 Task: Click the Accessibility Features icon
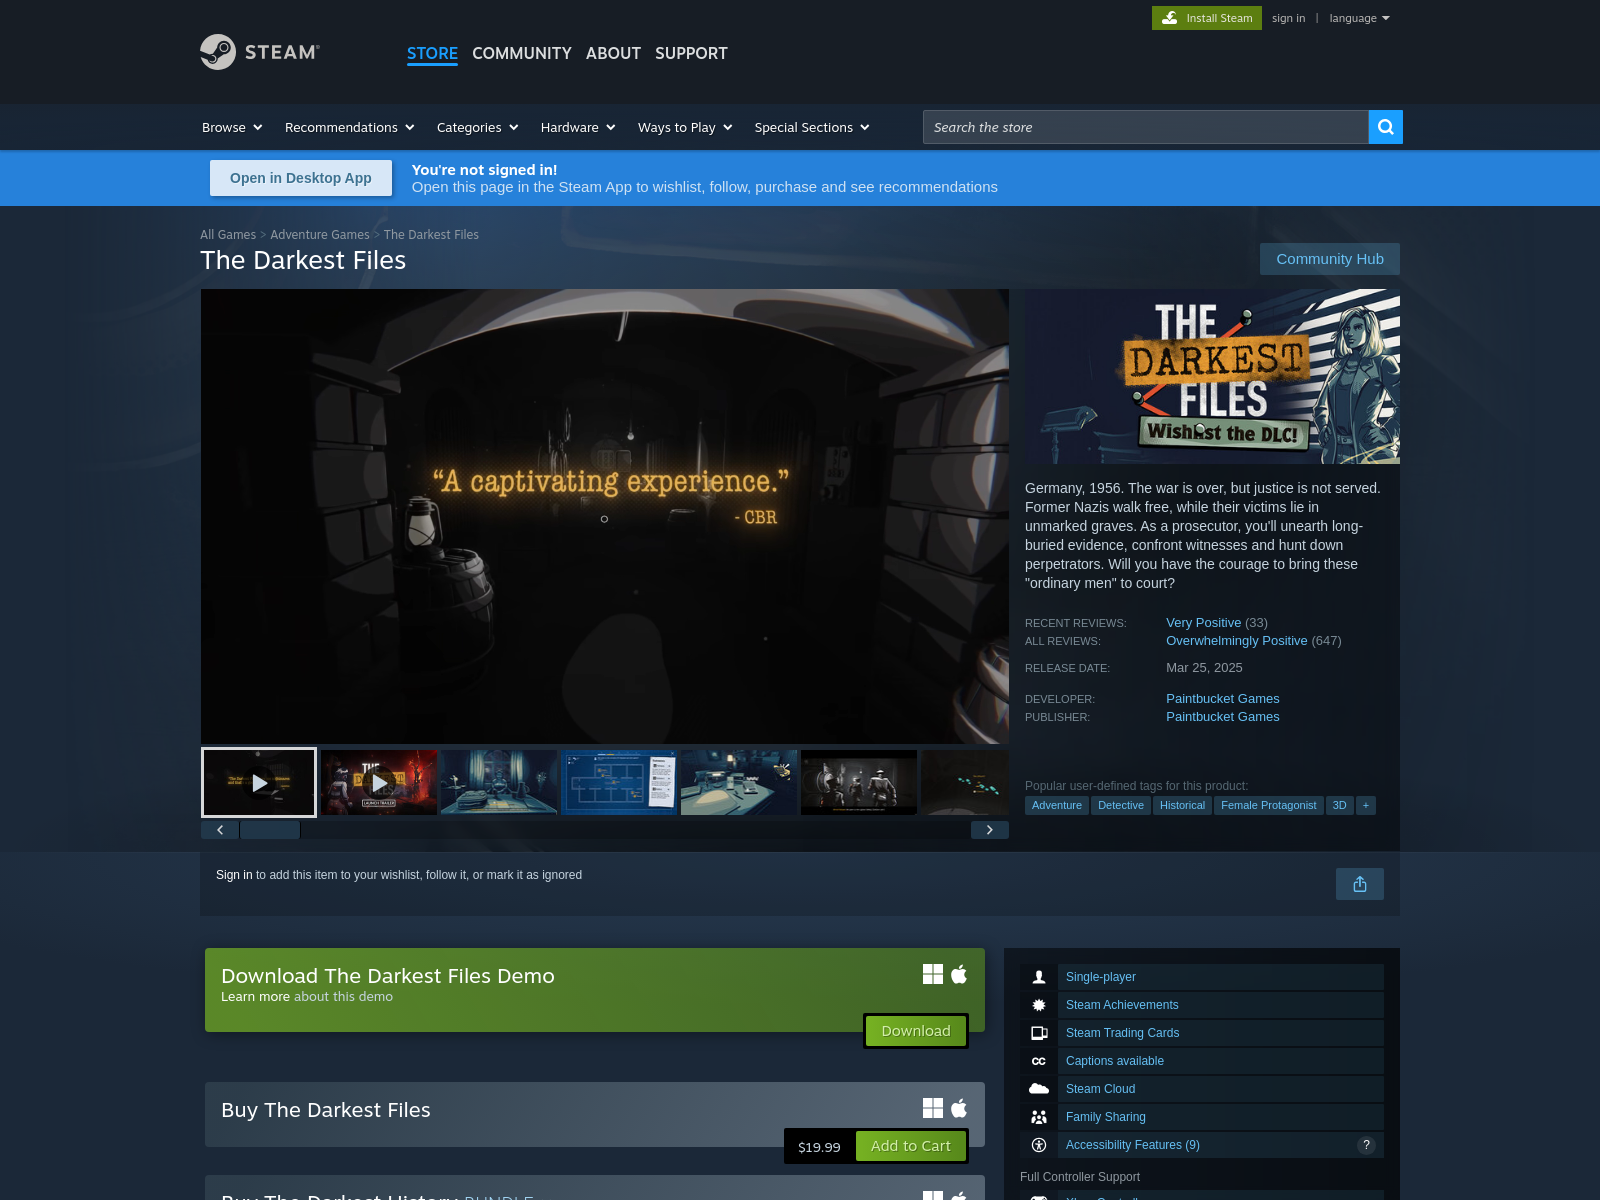click(1039, 1145)
